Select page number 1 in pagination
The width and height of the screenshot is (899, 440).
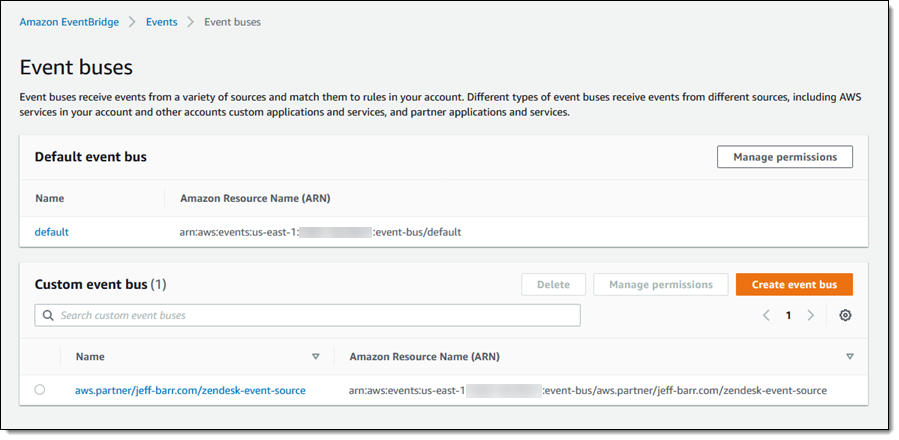pos(788,315)
